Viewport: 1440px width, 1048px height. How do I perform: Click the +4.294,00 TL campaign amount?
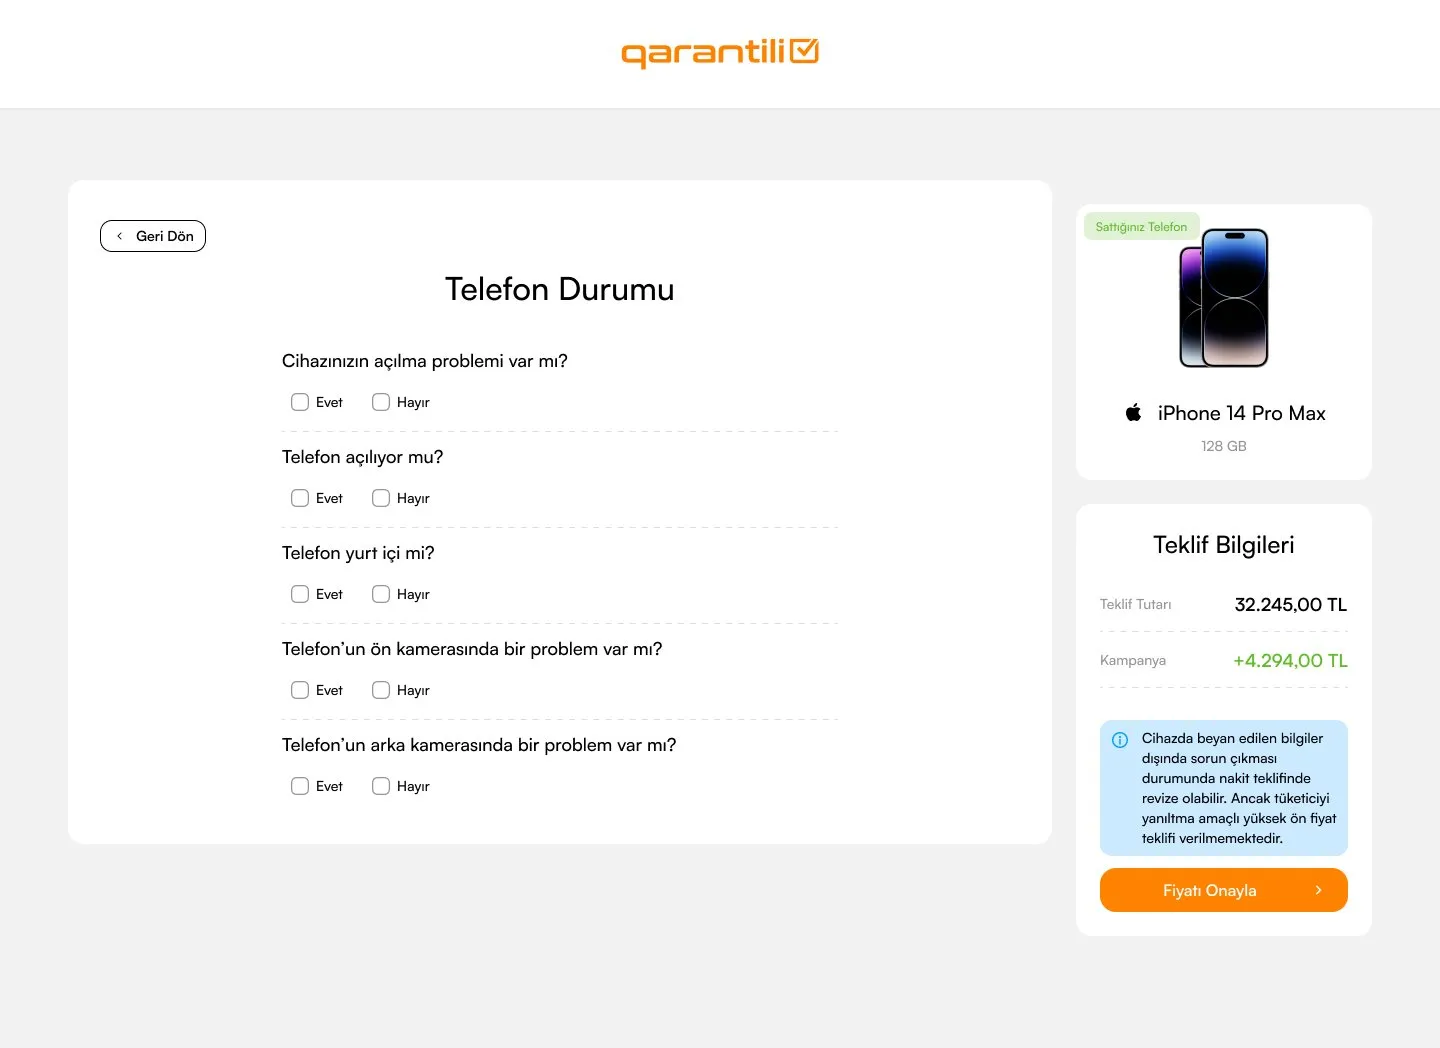click(x=1290, y=660)
